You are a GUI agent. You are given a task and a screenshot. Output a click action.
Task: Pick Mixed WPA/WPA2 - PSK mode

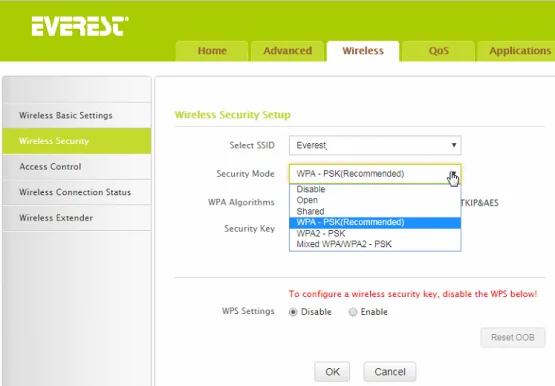375,244
